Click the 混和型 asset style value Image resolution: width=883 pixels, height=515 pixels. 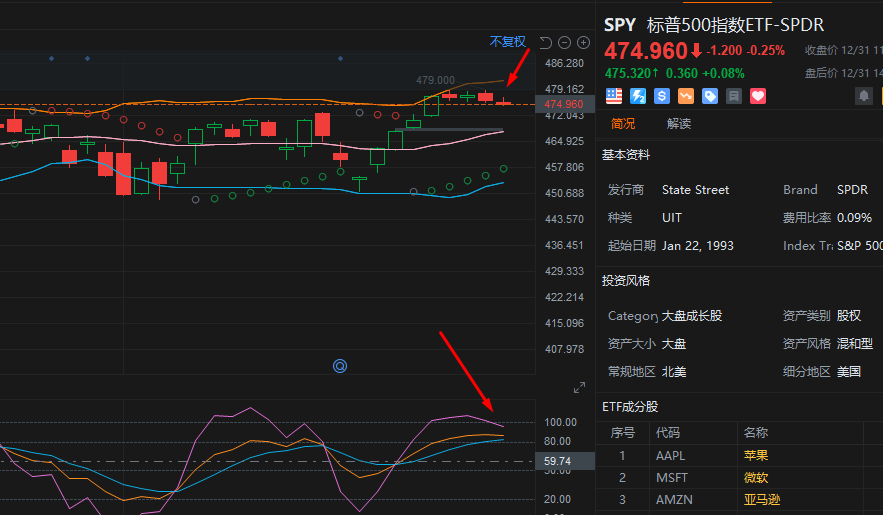pos(855,344)
